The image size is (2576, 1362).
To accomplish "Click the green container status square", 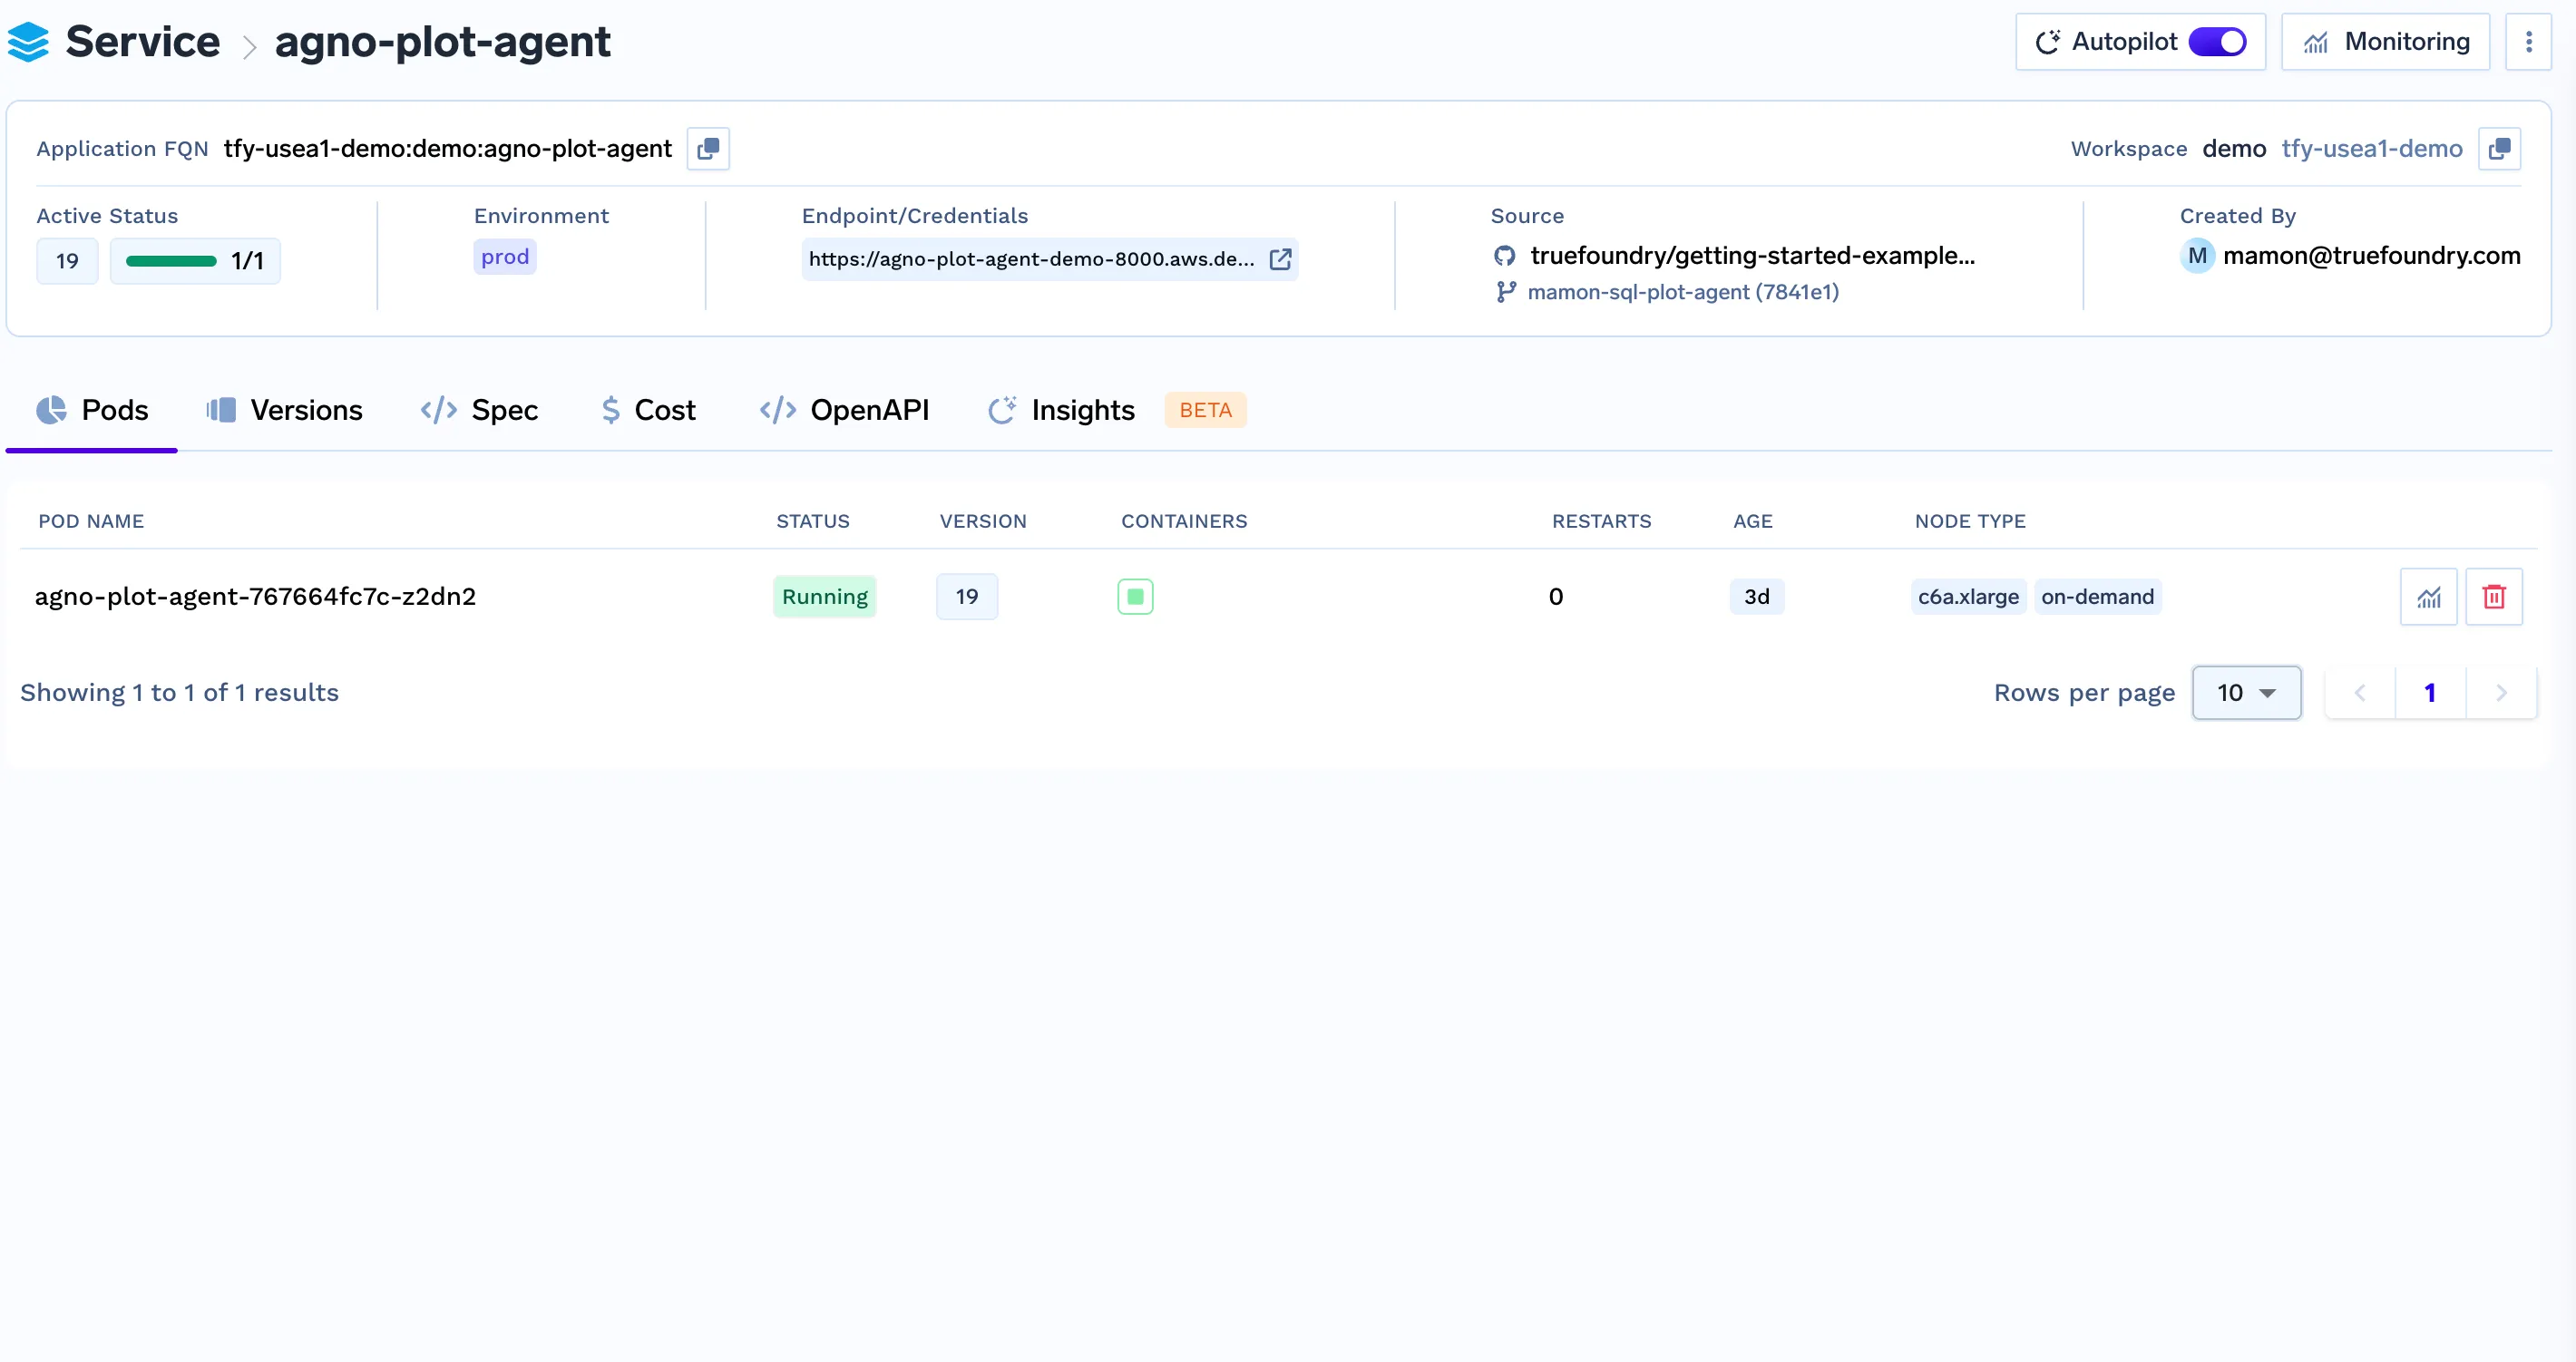I will 1135,597.
